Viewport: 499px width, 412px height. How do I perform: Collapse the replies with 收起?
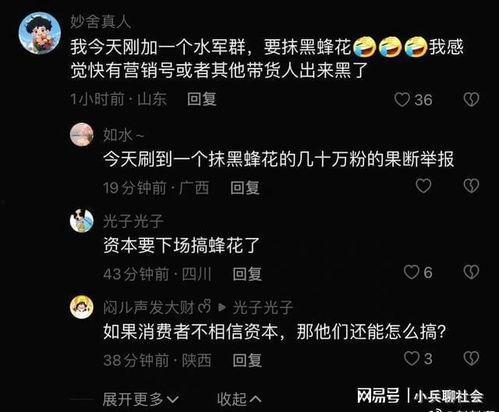tap(239, 399)
